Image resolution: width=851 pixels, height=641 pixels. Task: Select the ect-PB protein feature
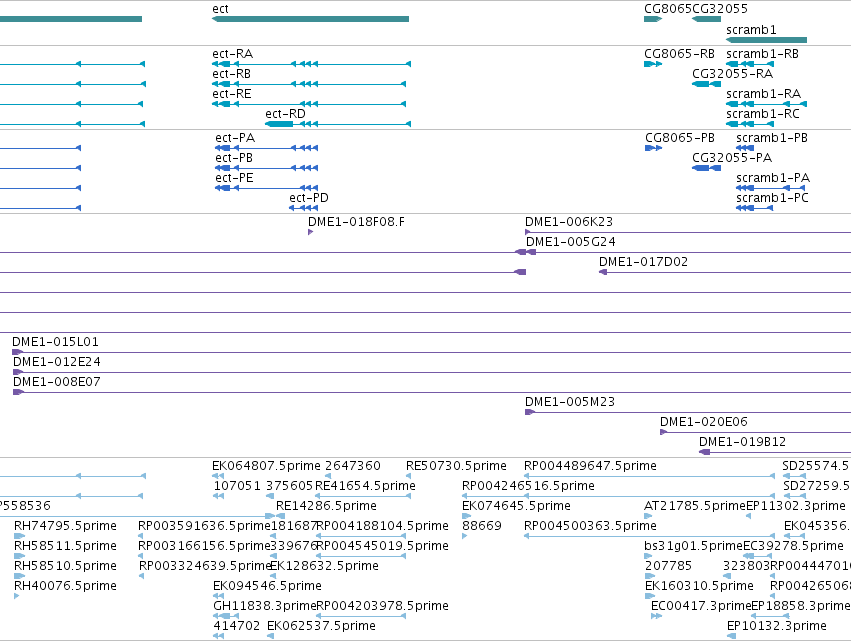266,168
